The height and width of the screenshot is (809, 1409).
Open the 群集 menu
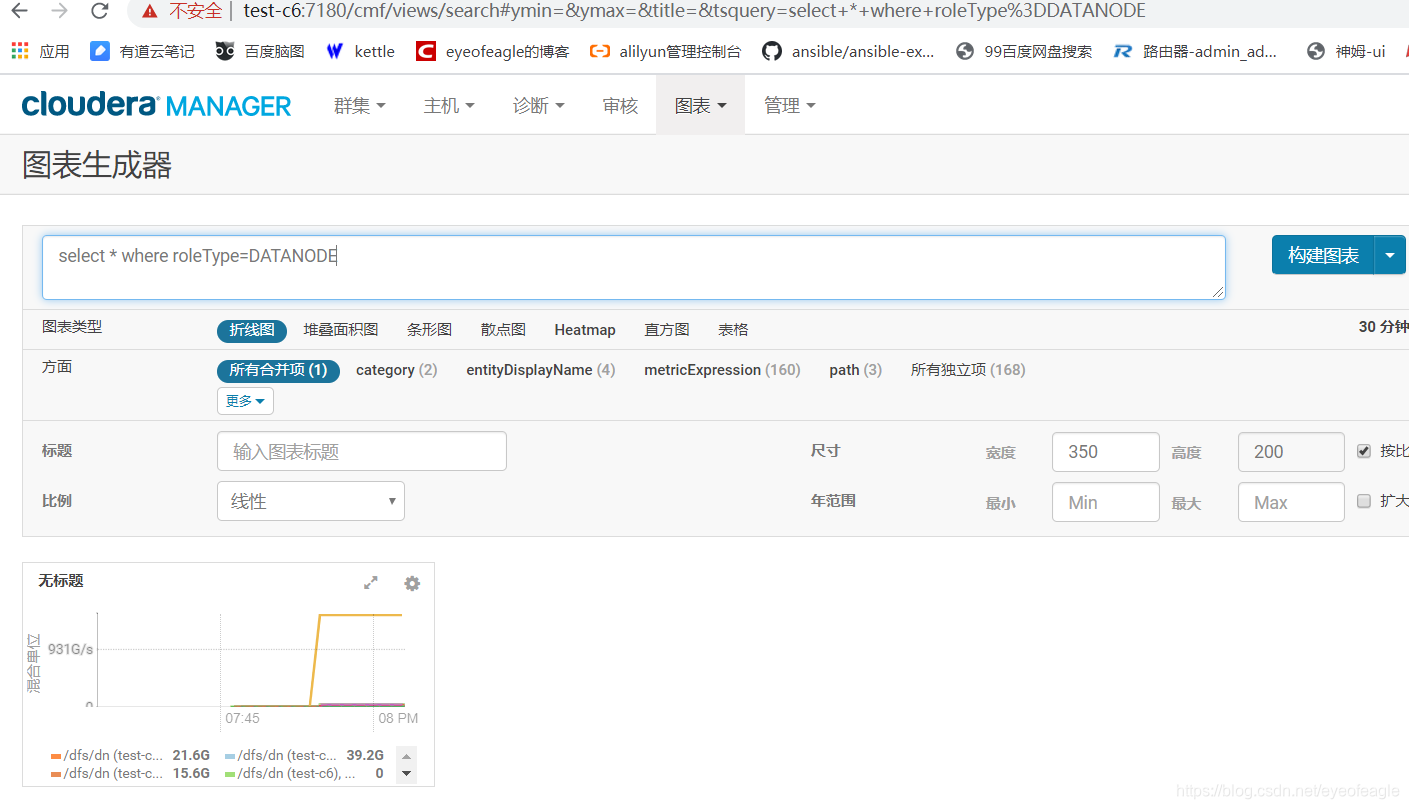[x=359, y=105]
